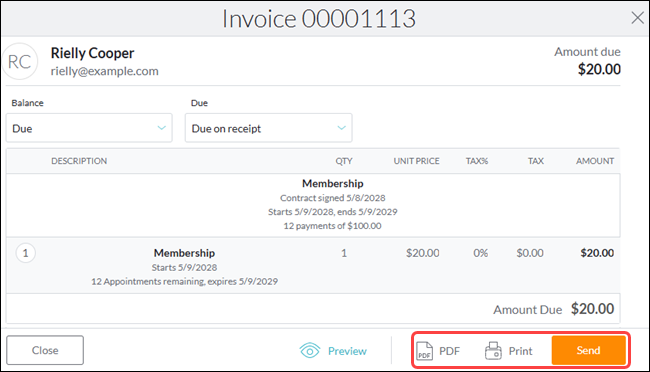Click the AMOUNT column header
Screen dimensions: 650x372
595,161
